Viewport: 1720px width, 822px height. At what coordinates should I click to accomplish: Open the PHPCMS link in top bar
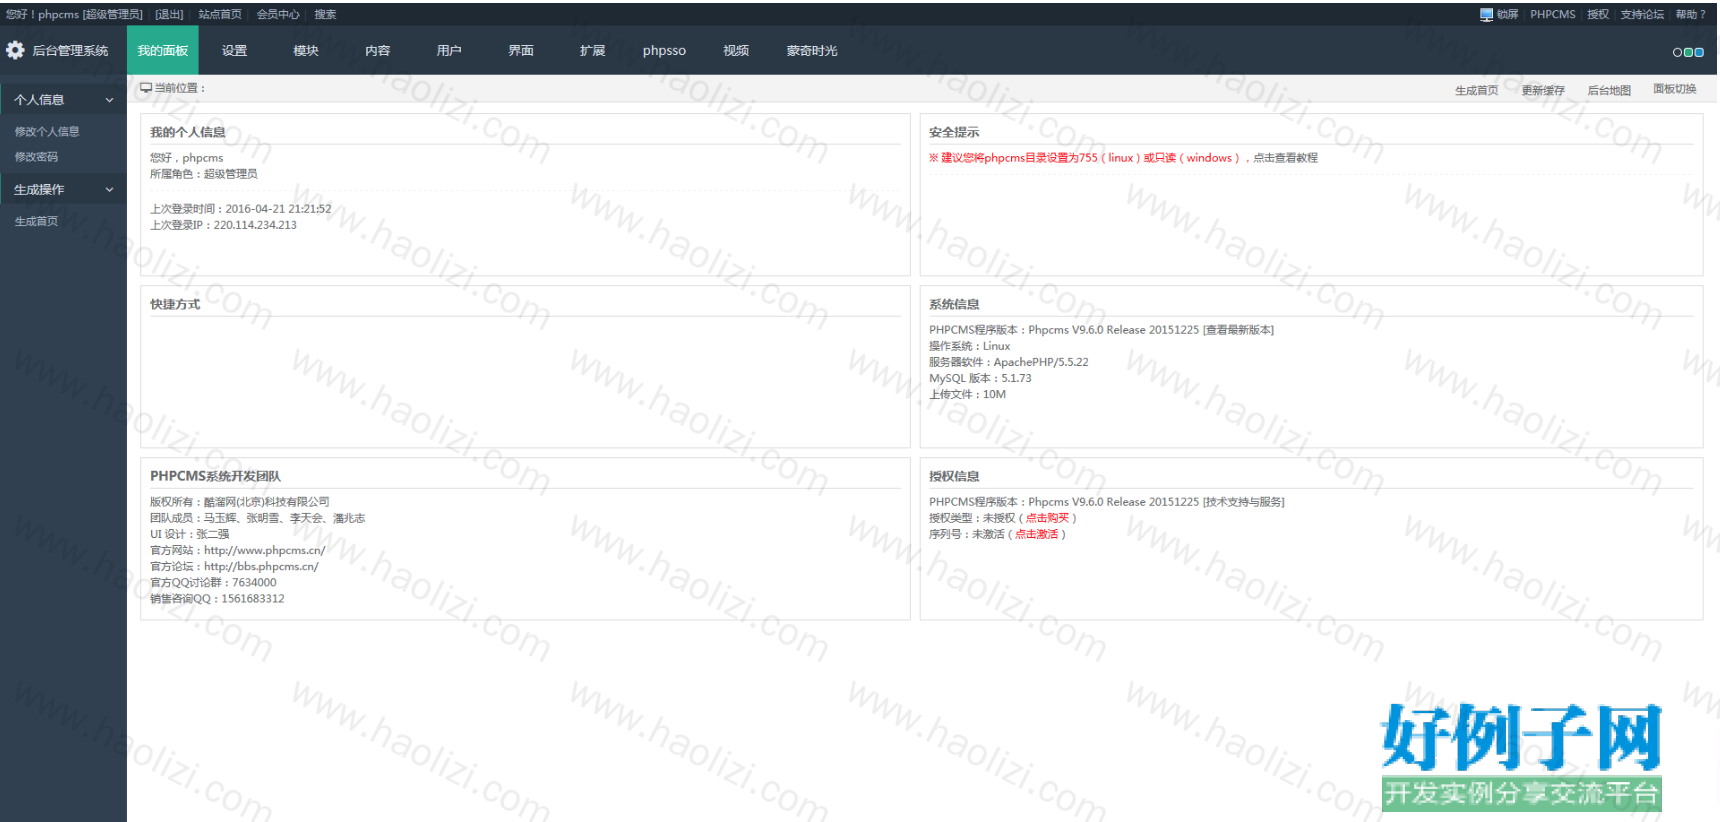pyautogui.click(x=1552, y=14)
